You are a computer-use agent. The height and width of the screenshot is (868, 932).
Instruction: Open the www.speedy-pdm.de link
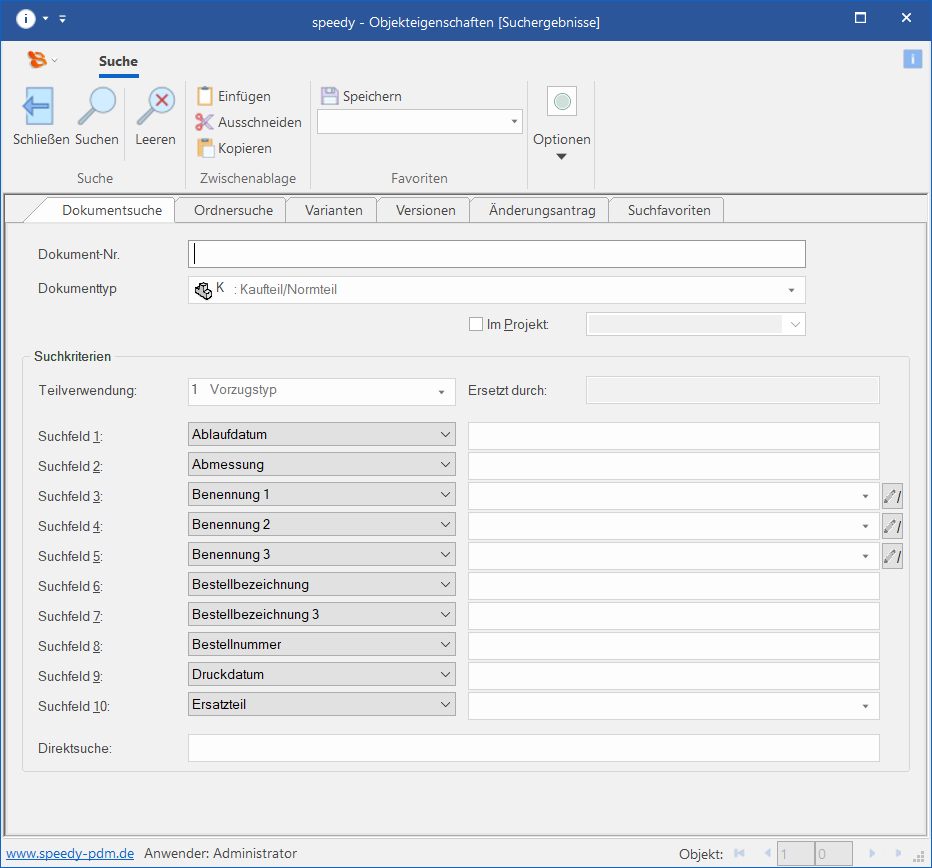click(x=70, y=853)
